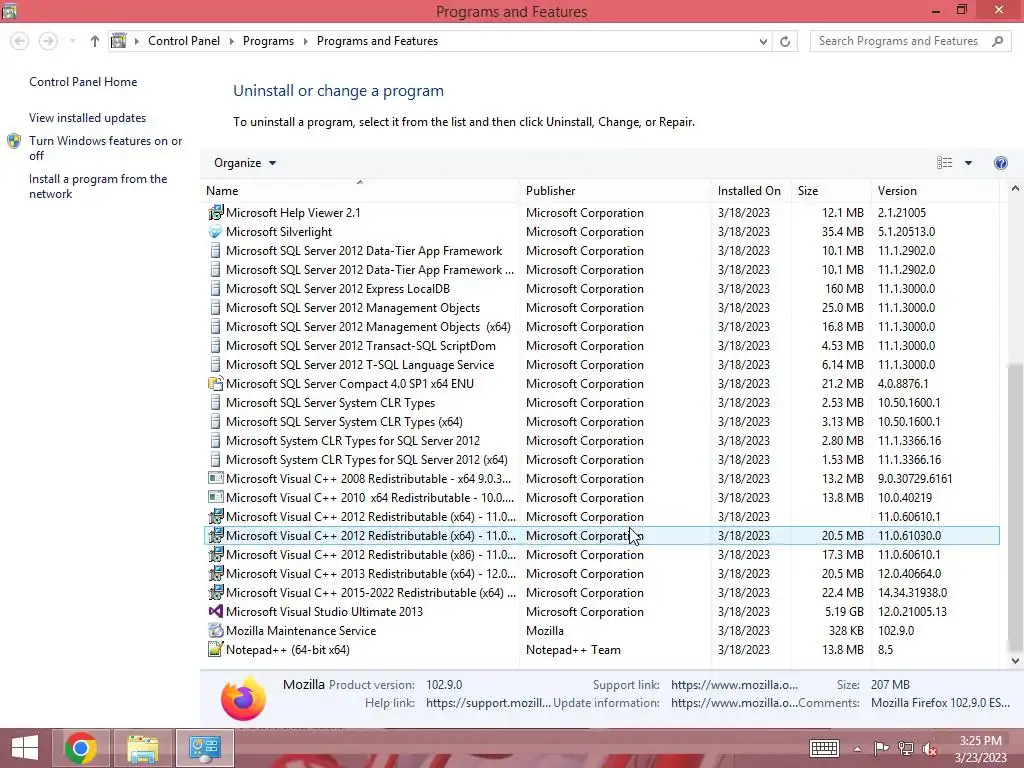Open Control Panel Home link
The height and width of the screenshot is (768, 1024).
pyautogui.click(x=83, y=82)
